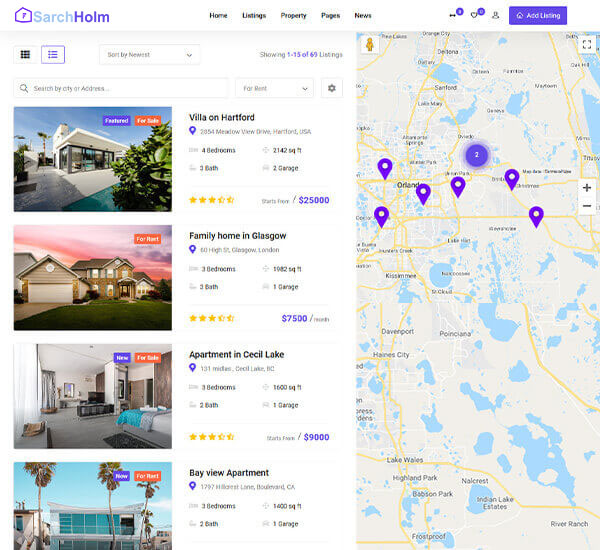The image size is (600, 550).
Task: Open the Villa on Hartford listing title
Action: (222, 118)
